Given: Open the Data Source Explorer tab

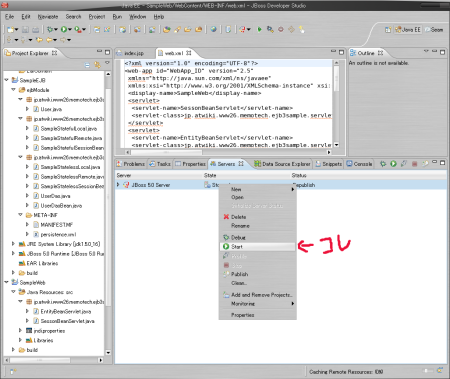Looking at the screenshot, I should [x=283, y=164].
